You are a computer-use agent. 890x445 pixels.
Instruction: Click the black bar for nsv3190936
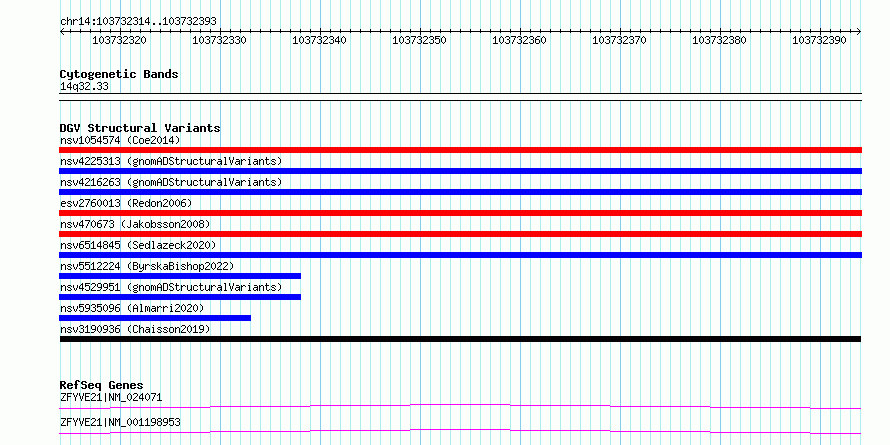[x=460, y=339]
